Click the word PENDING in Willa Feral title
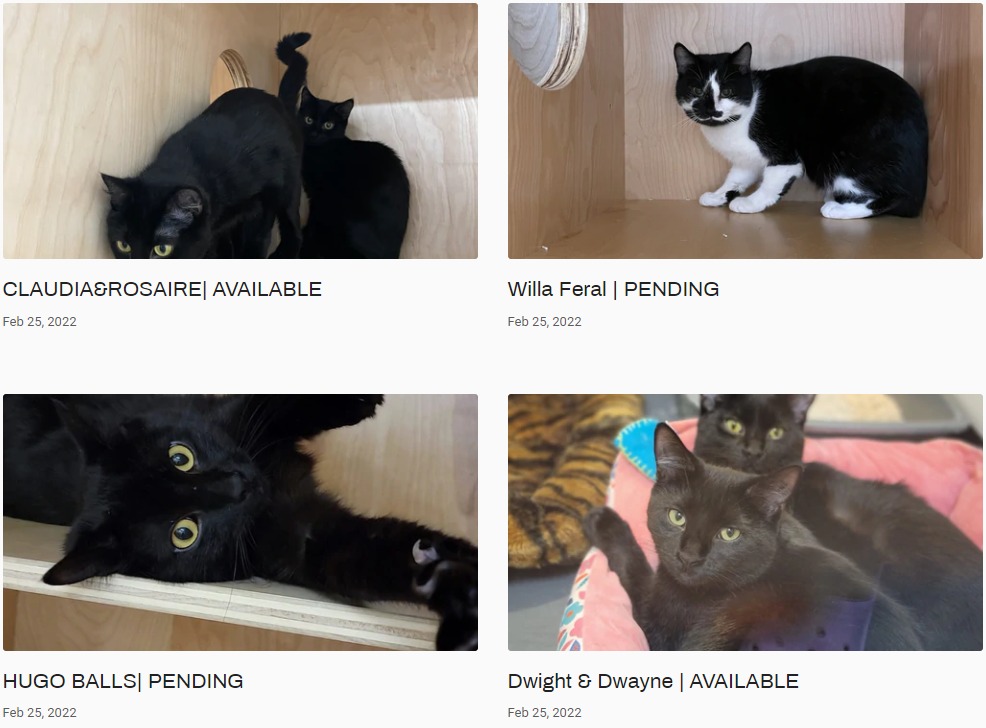The height and width of the screenshot is (728, 986). (672, 289)
